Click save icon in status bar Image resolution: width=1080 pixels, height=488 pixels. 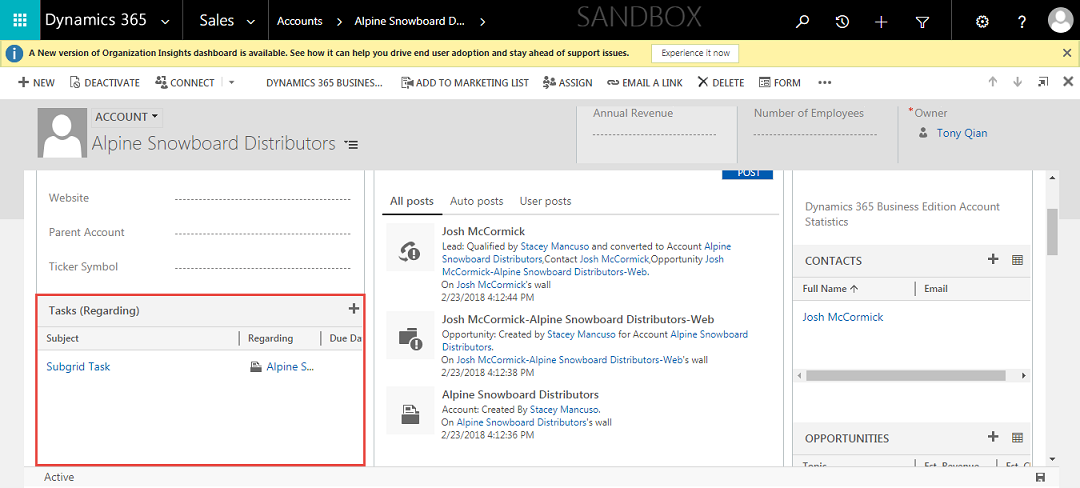click(x=1040, y=478)
